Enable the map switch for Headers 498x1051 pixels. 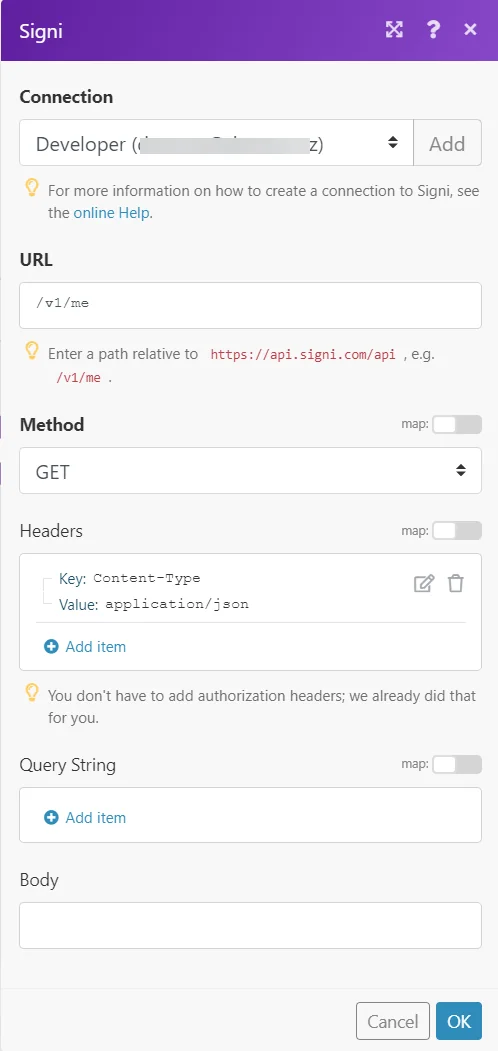(x=456, y=531)
